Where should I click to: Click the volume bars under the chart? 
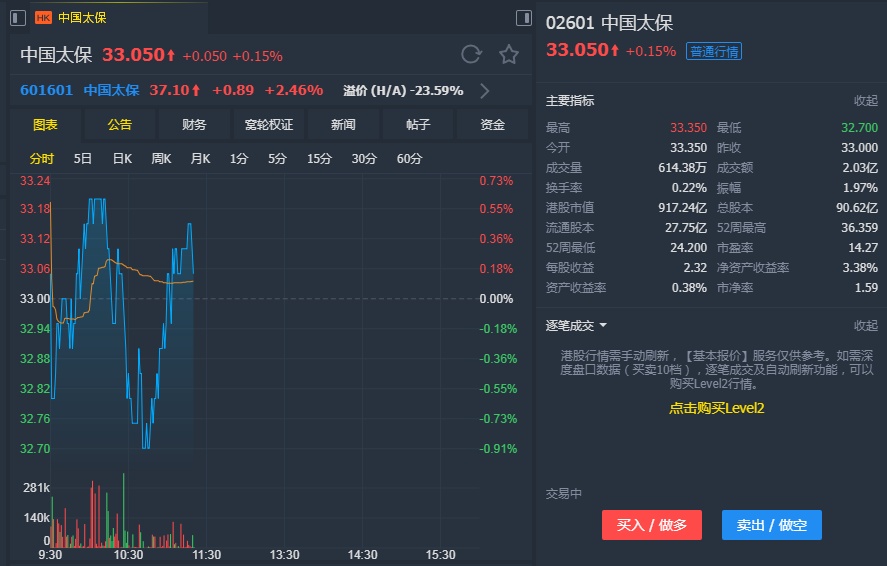coord(110,510)
